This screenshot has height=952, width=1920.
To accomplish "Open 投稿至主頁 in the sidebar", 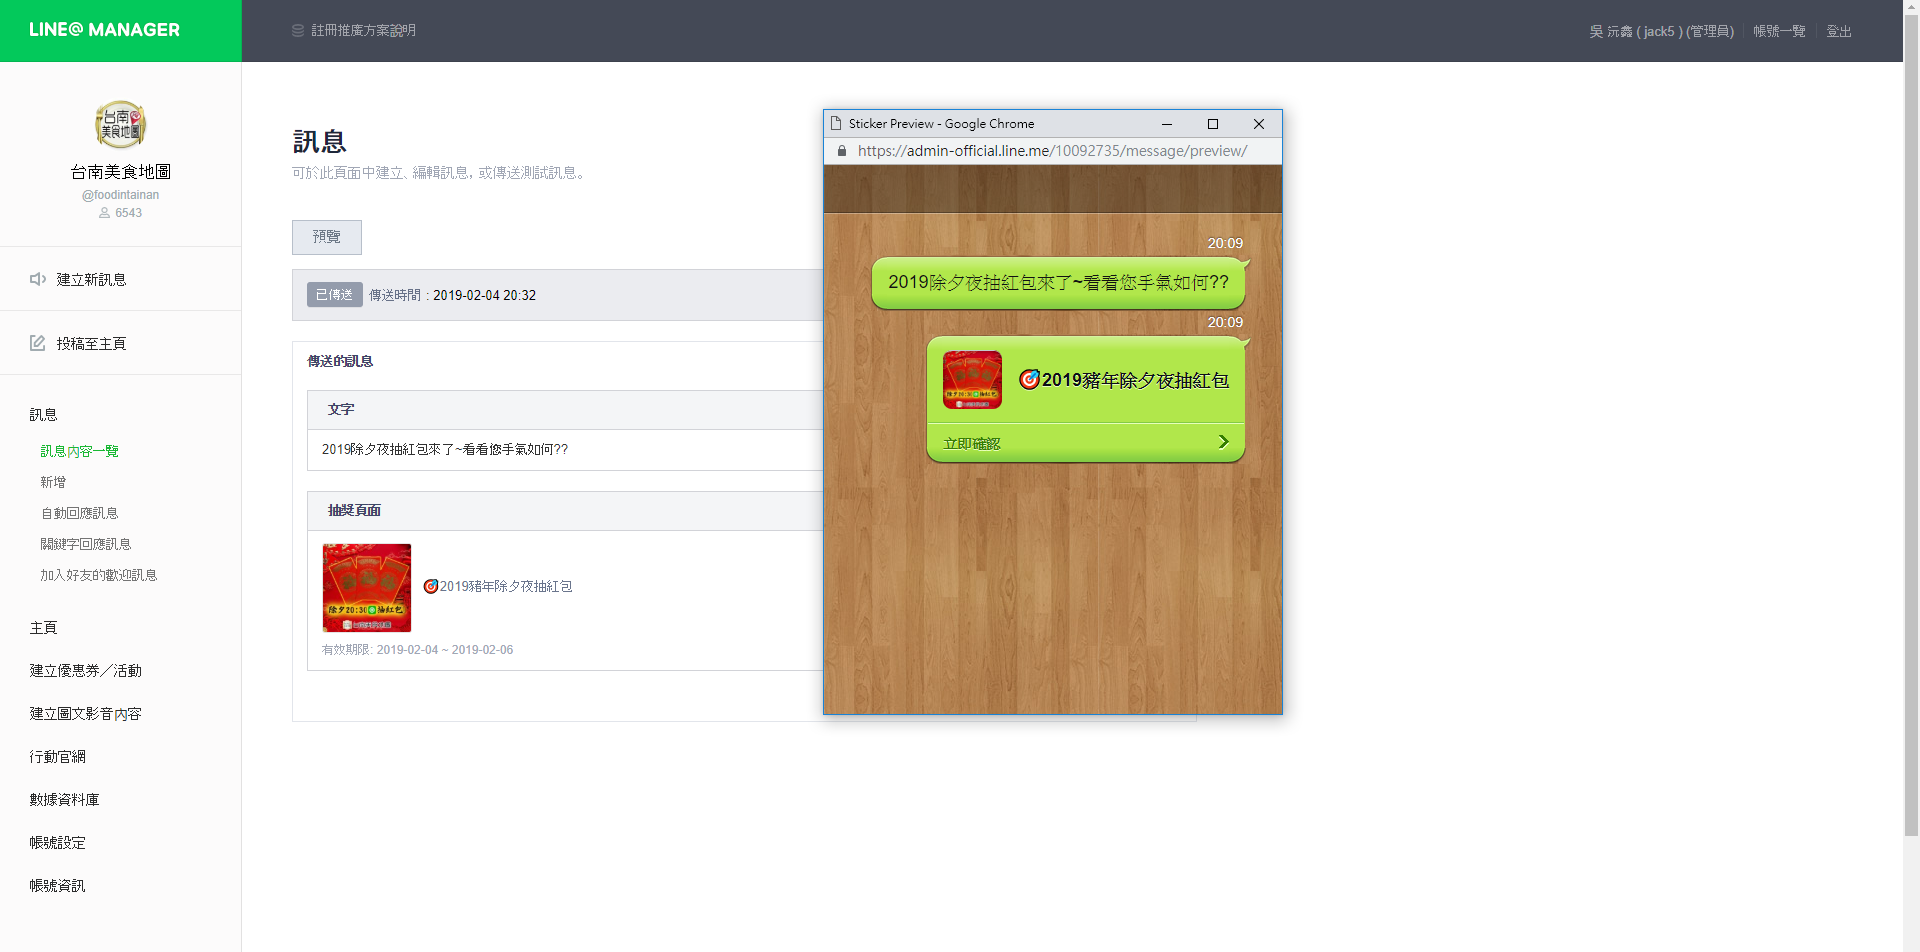I will coord(91,343).
